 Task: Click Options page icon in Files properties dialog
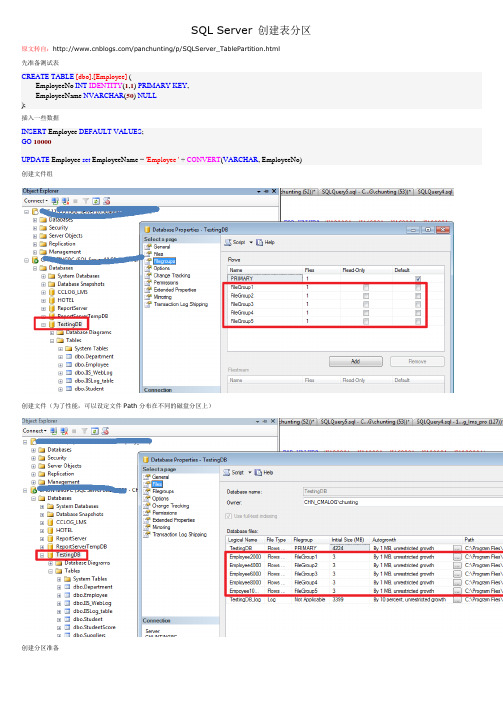(x=147, y=498)
